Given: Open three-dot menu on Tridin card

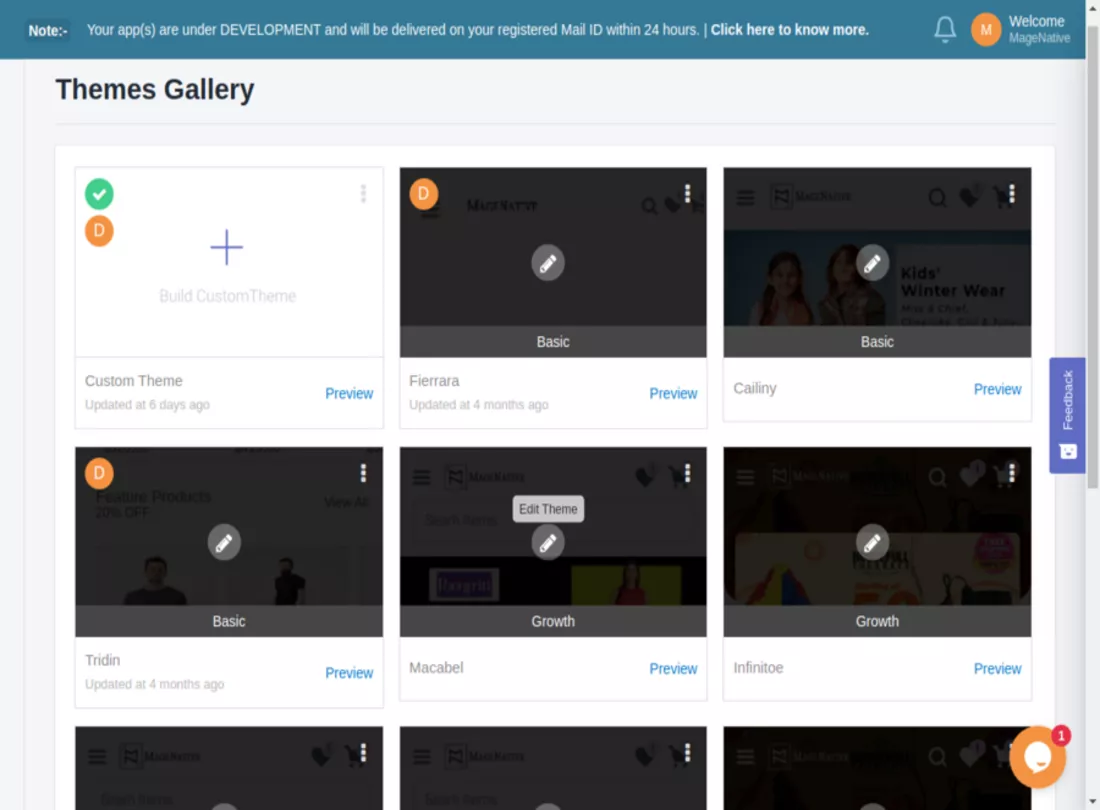Looking at the screenshot, I should [363, 473].
